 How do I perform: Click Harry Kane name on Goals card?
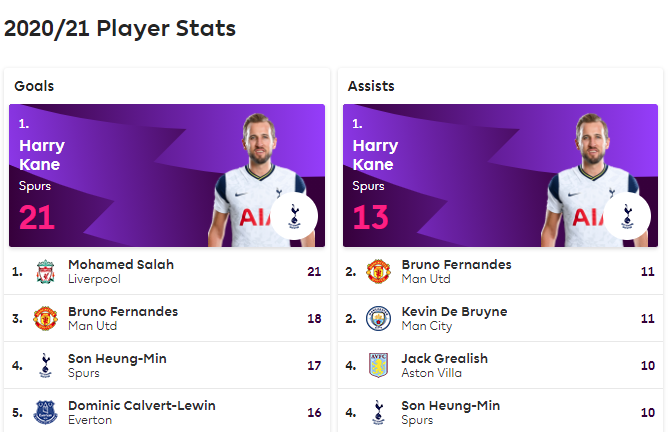42,155
